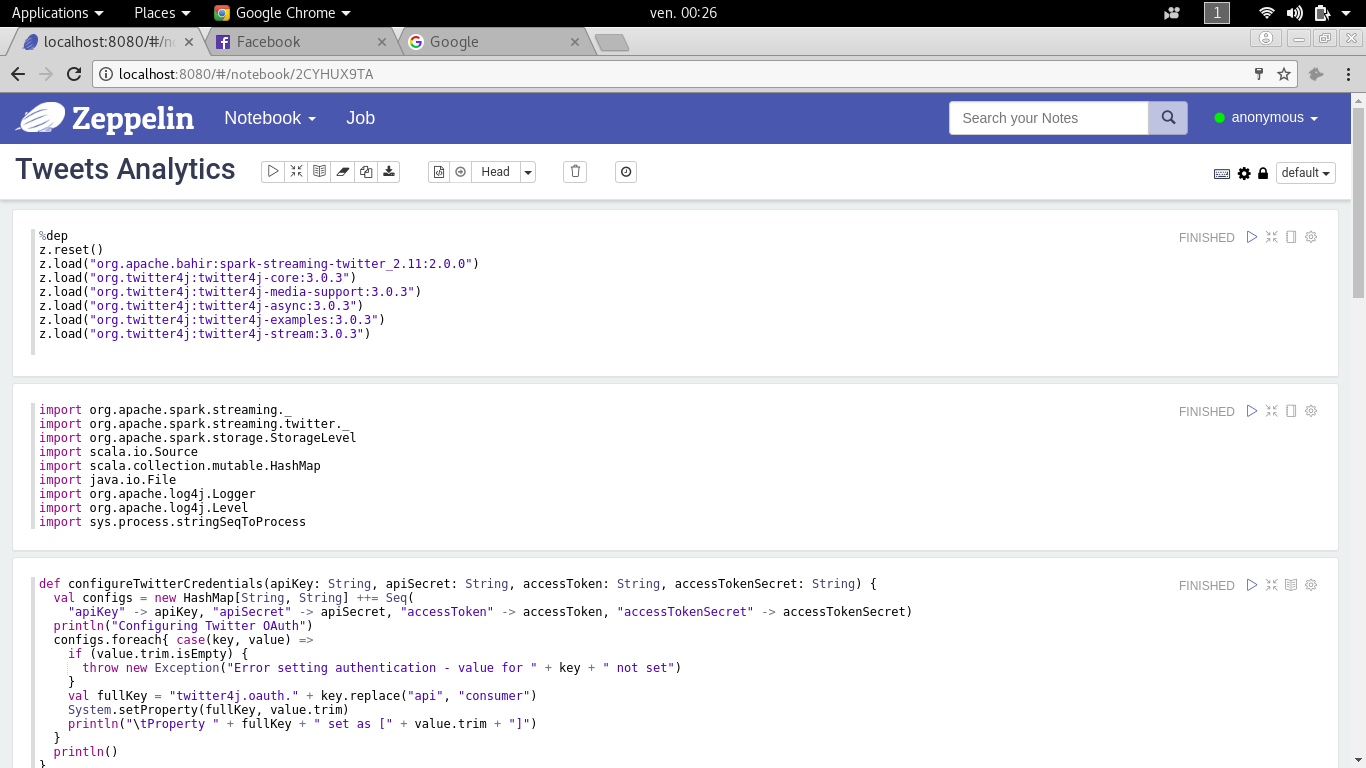The width and height of the screenshot is (1366, 768).
Task: Click the set revision arrow icon beside Head
Action: click(x=461, y=172)
